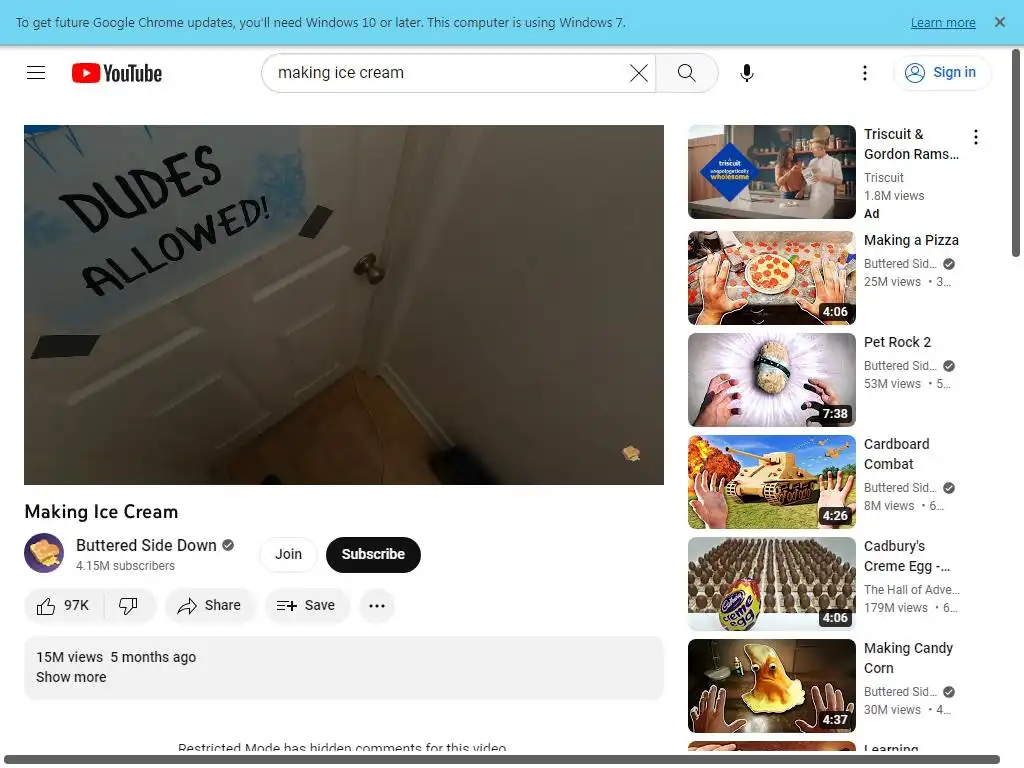Screen dimensions: 1024x768
Task: Click the Cardboard Combat title text
Action: click(x=897, y=454)
